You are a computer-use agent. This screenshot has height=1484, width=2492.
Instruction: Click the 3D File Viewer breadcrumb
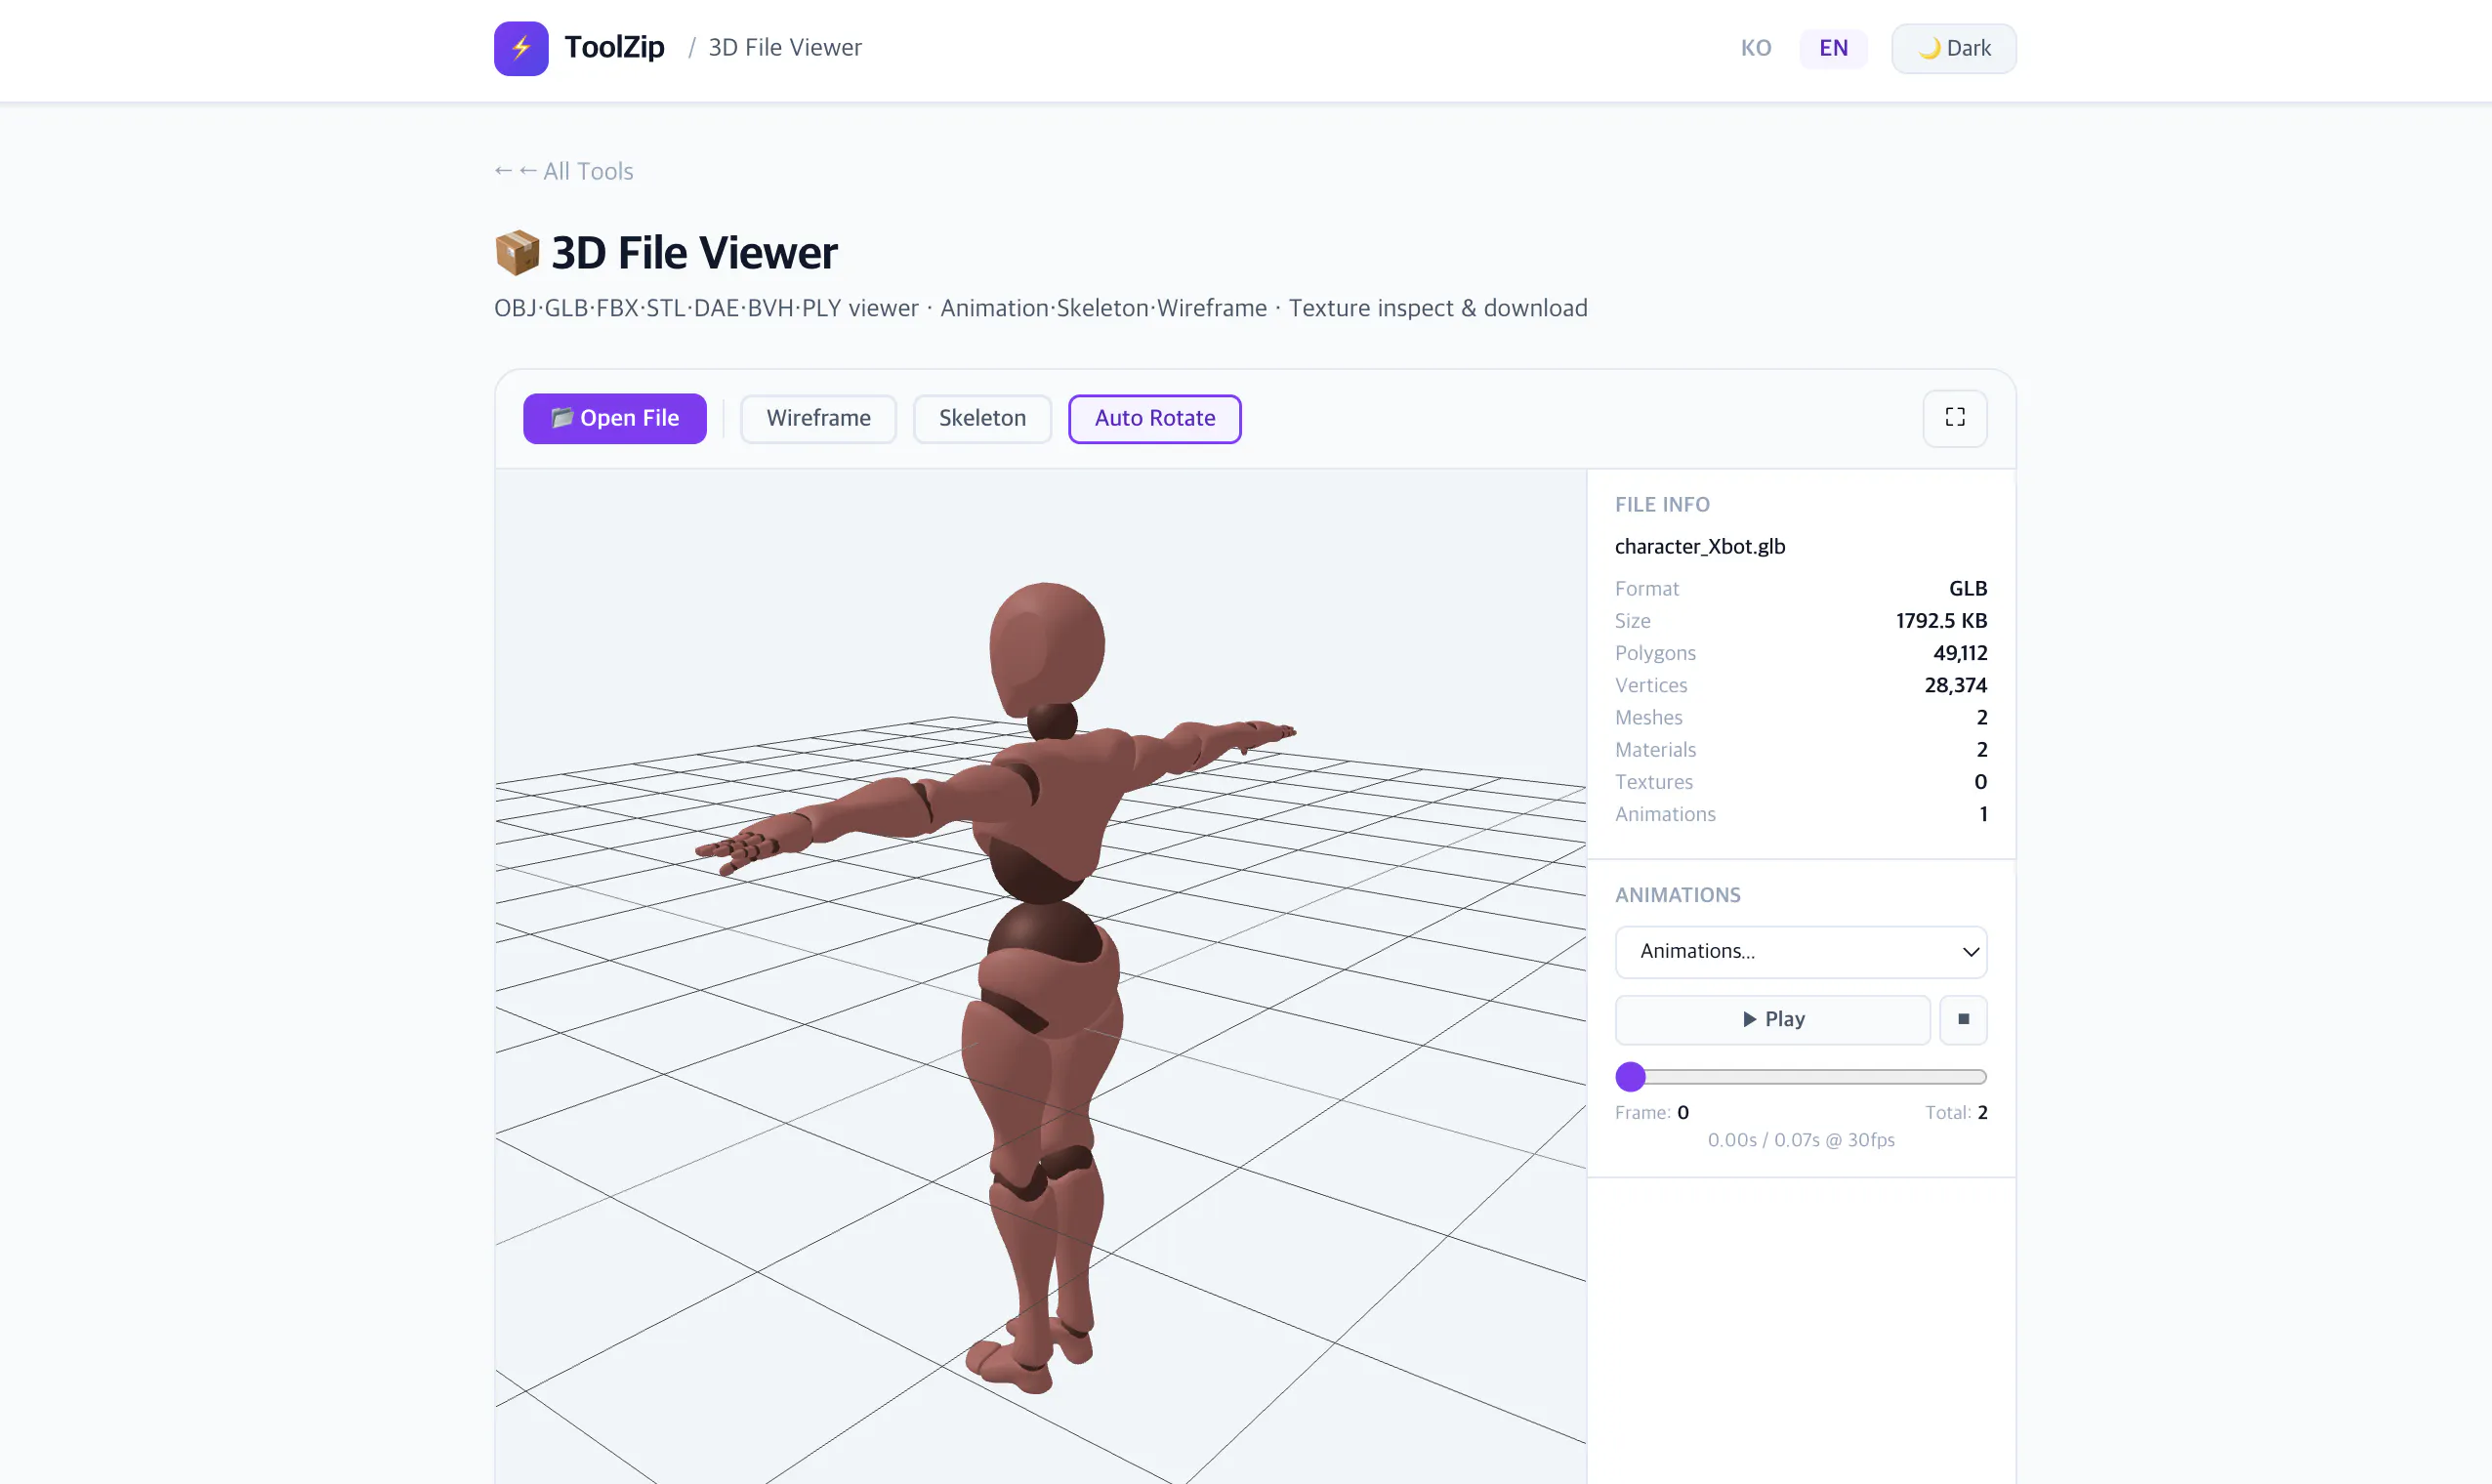click(785, 47)
